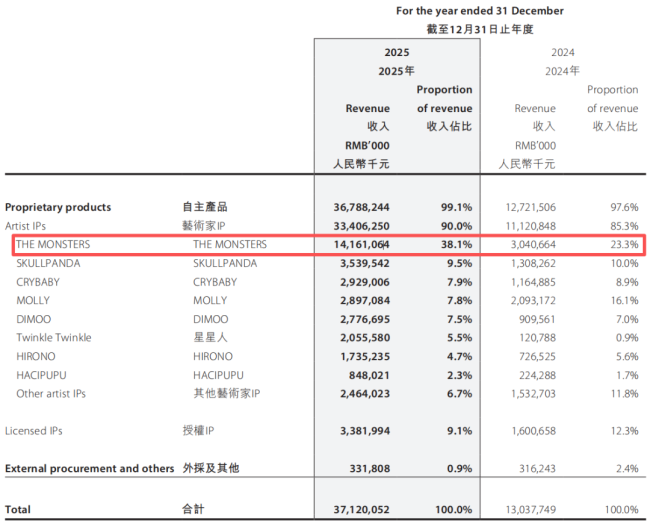Click the Chinese total label 合計
The image size is (650, 521).
click(x=193, y=509)
